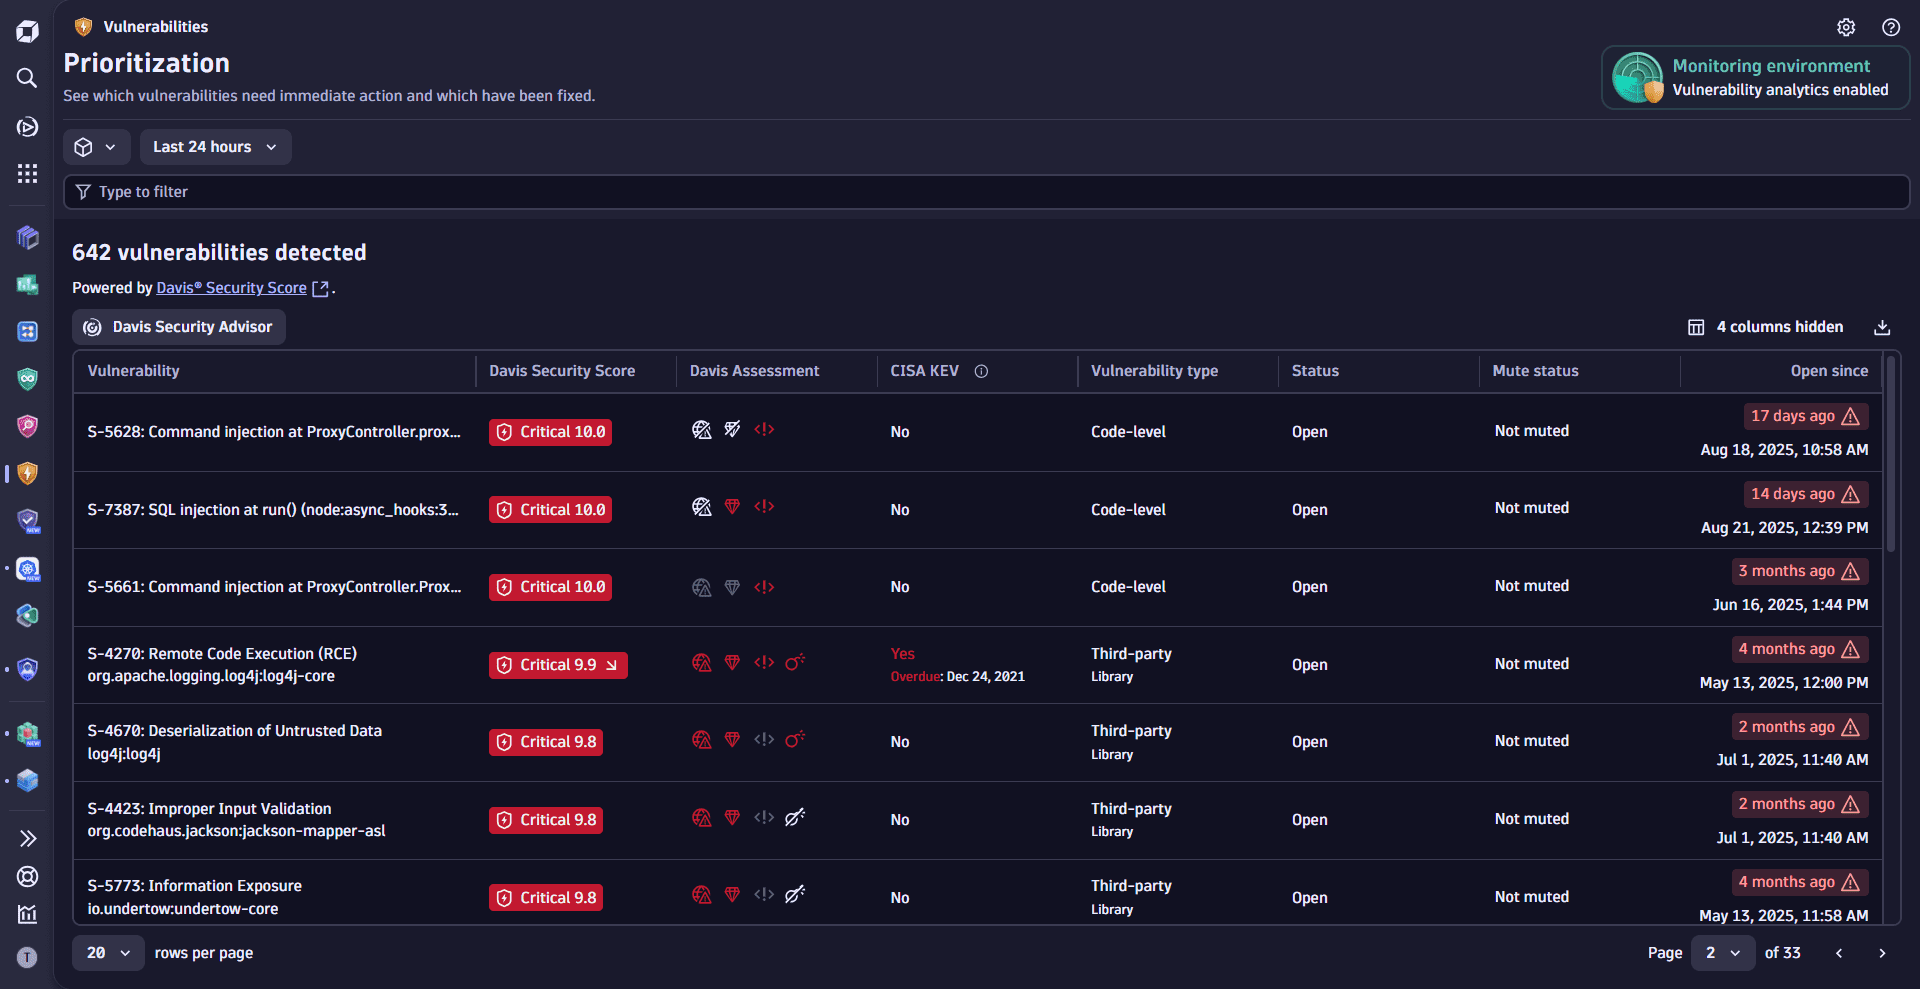The image size is (1920, 989).
Task: Go to the previous page
Action: pos(1839,953)
